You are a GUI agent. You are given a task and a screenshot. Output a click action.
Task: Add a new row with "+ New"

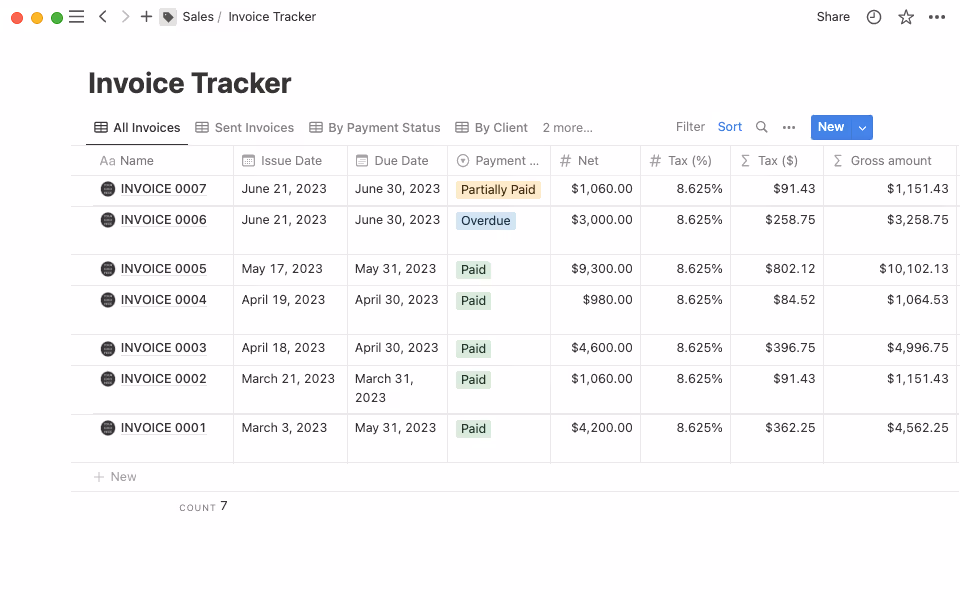coord(114,476)
